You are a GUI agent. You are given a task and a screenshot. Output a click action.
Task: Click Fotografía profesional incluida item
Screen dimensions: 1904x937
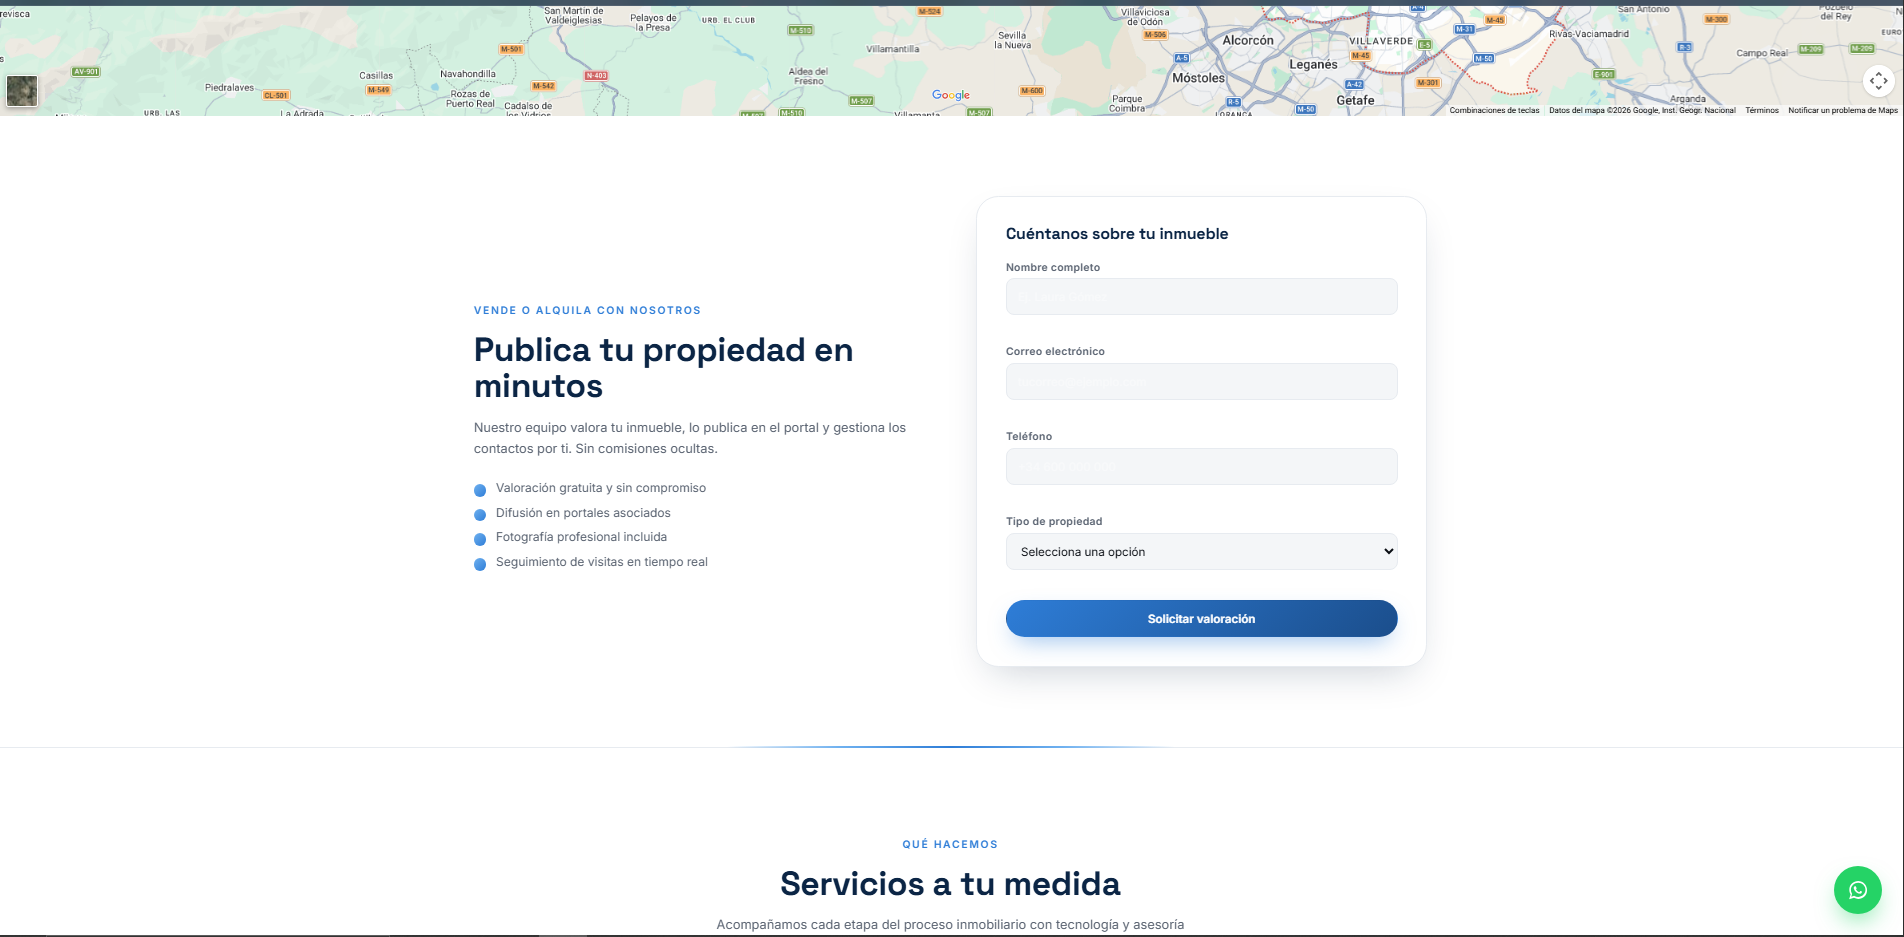click(x=581, y=537)
